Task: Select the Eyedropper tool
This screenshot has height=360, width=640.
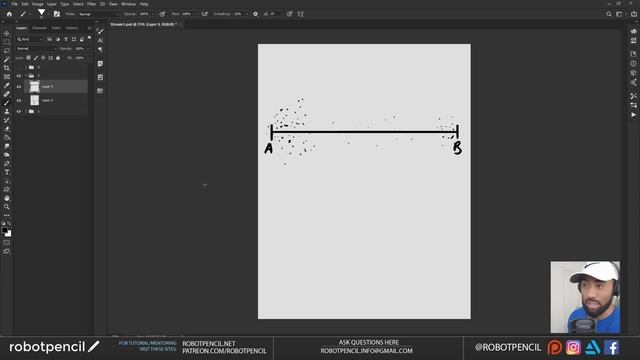Action: [x=7, y=85]
